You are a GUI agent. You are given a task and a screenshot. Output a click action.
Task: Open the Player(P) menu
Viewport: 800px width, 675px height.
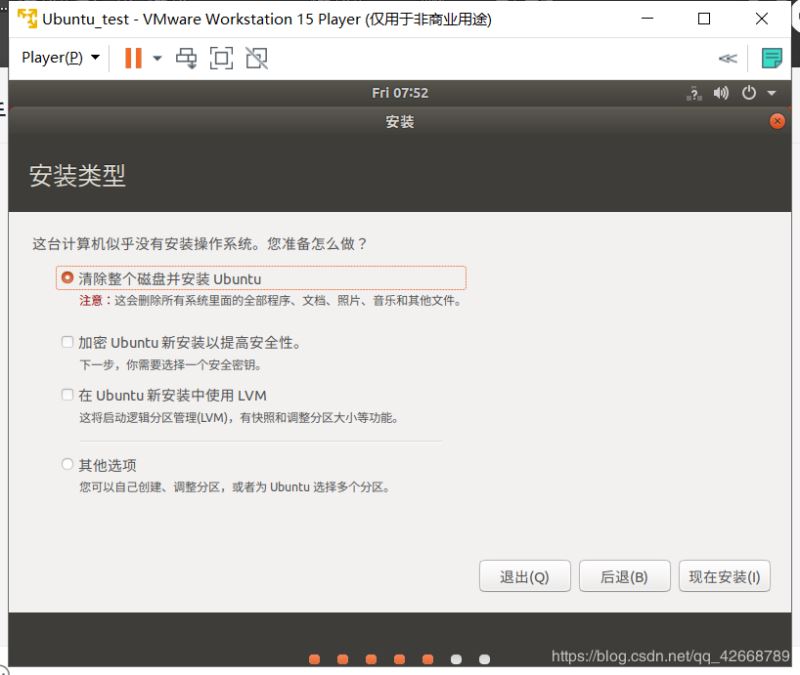(x=52, y=57)
